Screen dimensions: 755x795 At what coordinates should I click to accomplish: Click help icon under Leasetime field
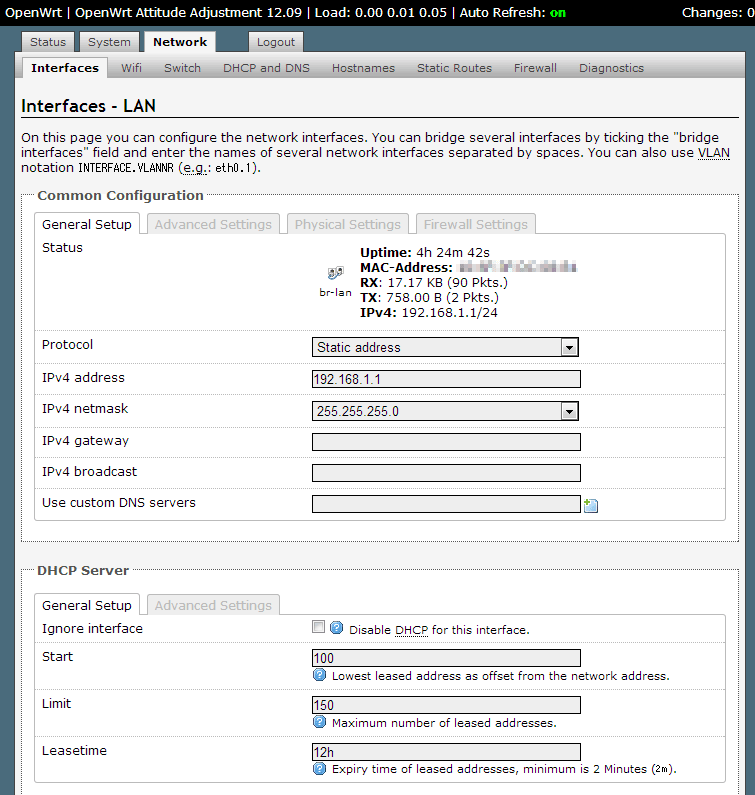tap(319, 769)
